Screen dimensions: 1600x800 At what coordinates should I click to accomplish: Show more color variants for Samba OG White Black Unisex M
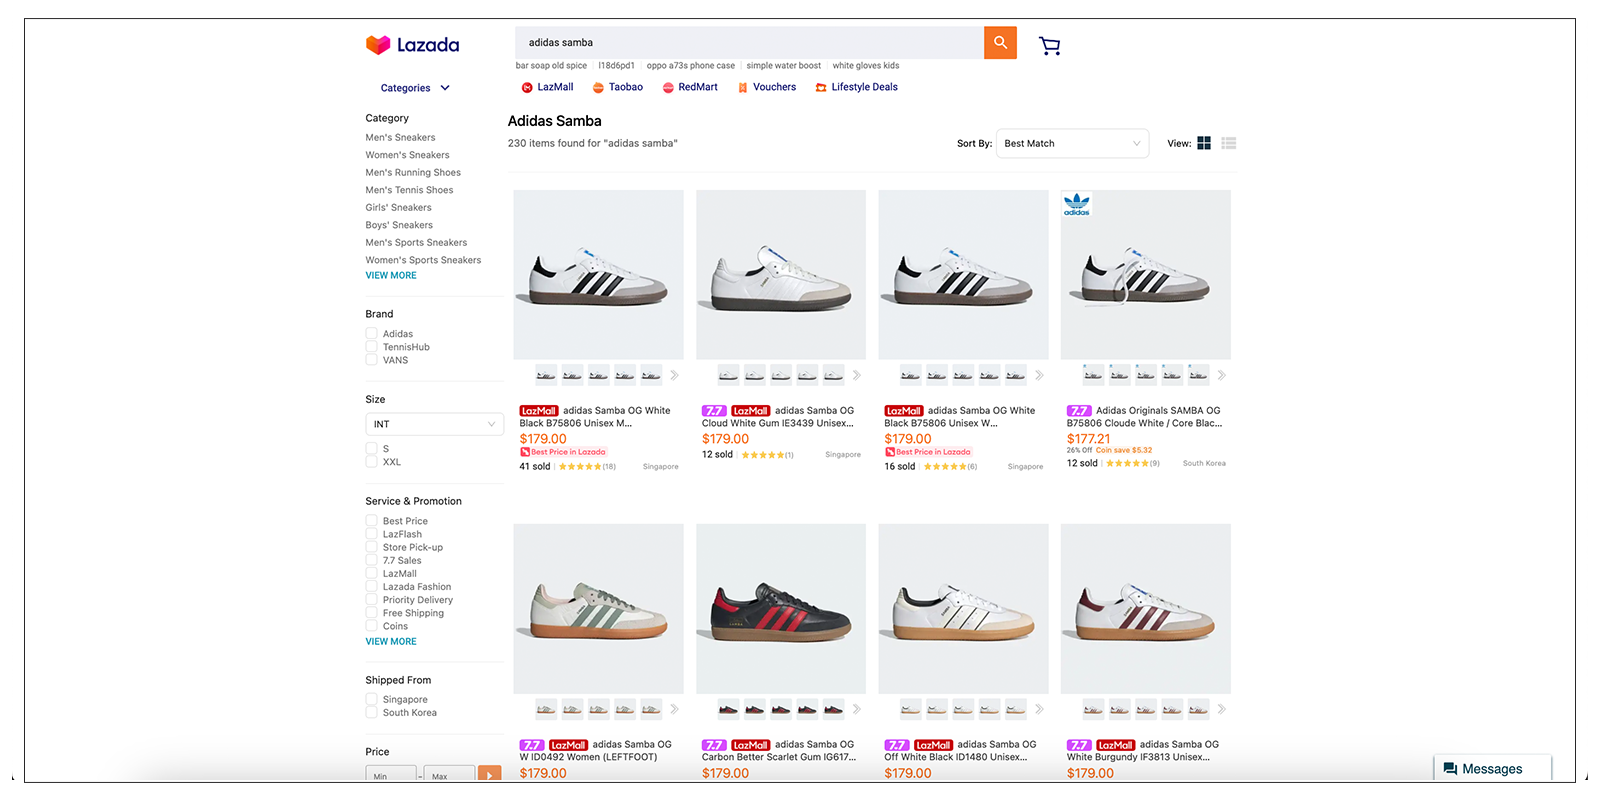click(x=674, y=375)
